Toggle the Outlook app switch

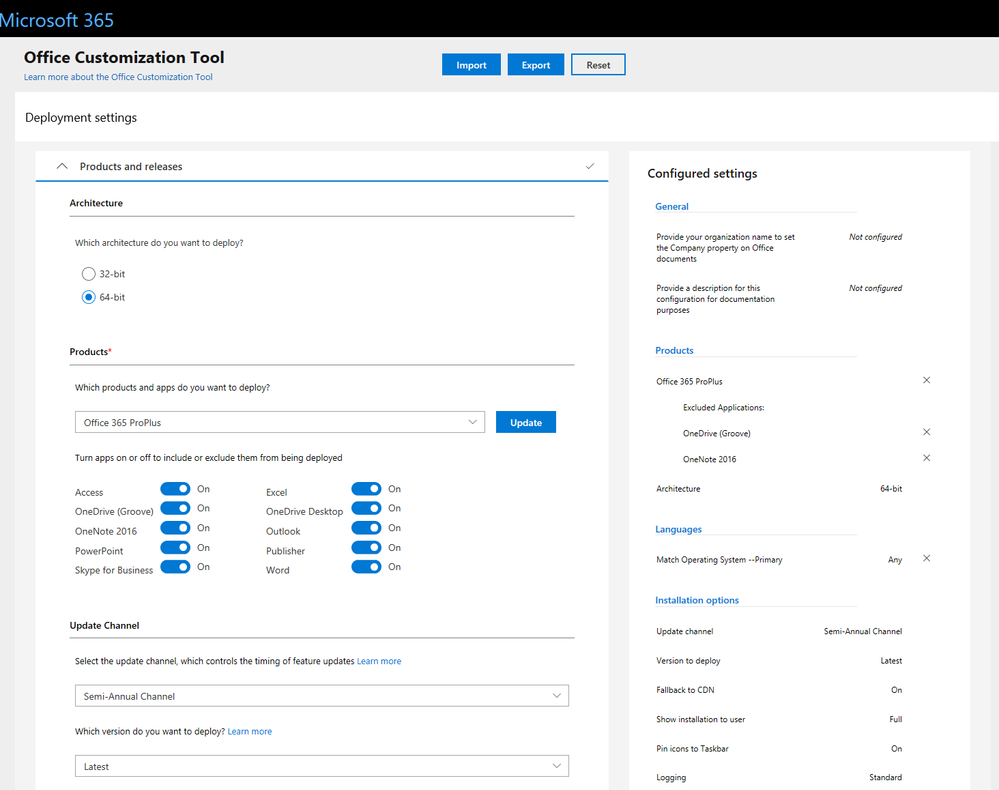[x=366, y=528]
